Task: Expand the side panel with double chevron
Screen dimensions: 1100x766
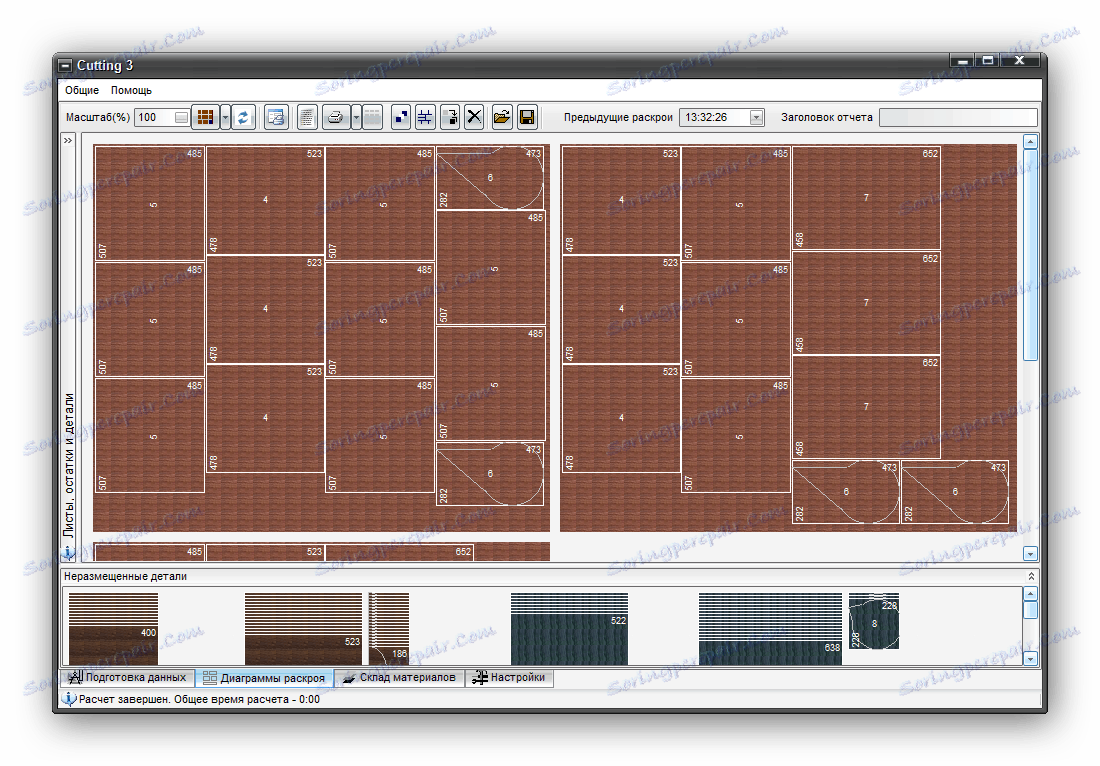Action: [68, 141]
